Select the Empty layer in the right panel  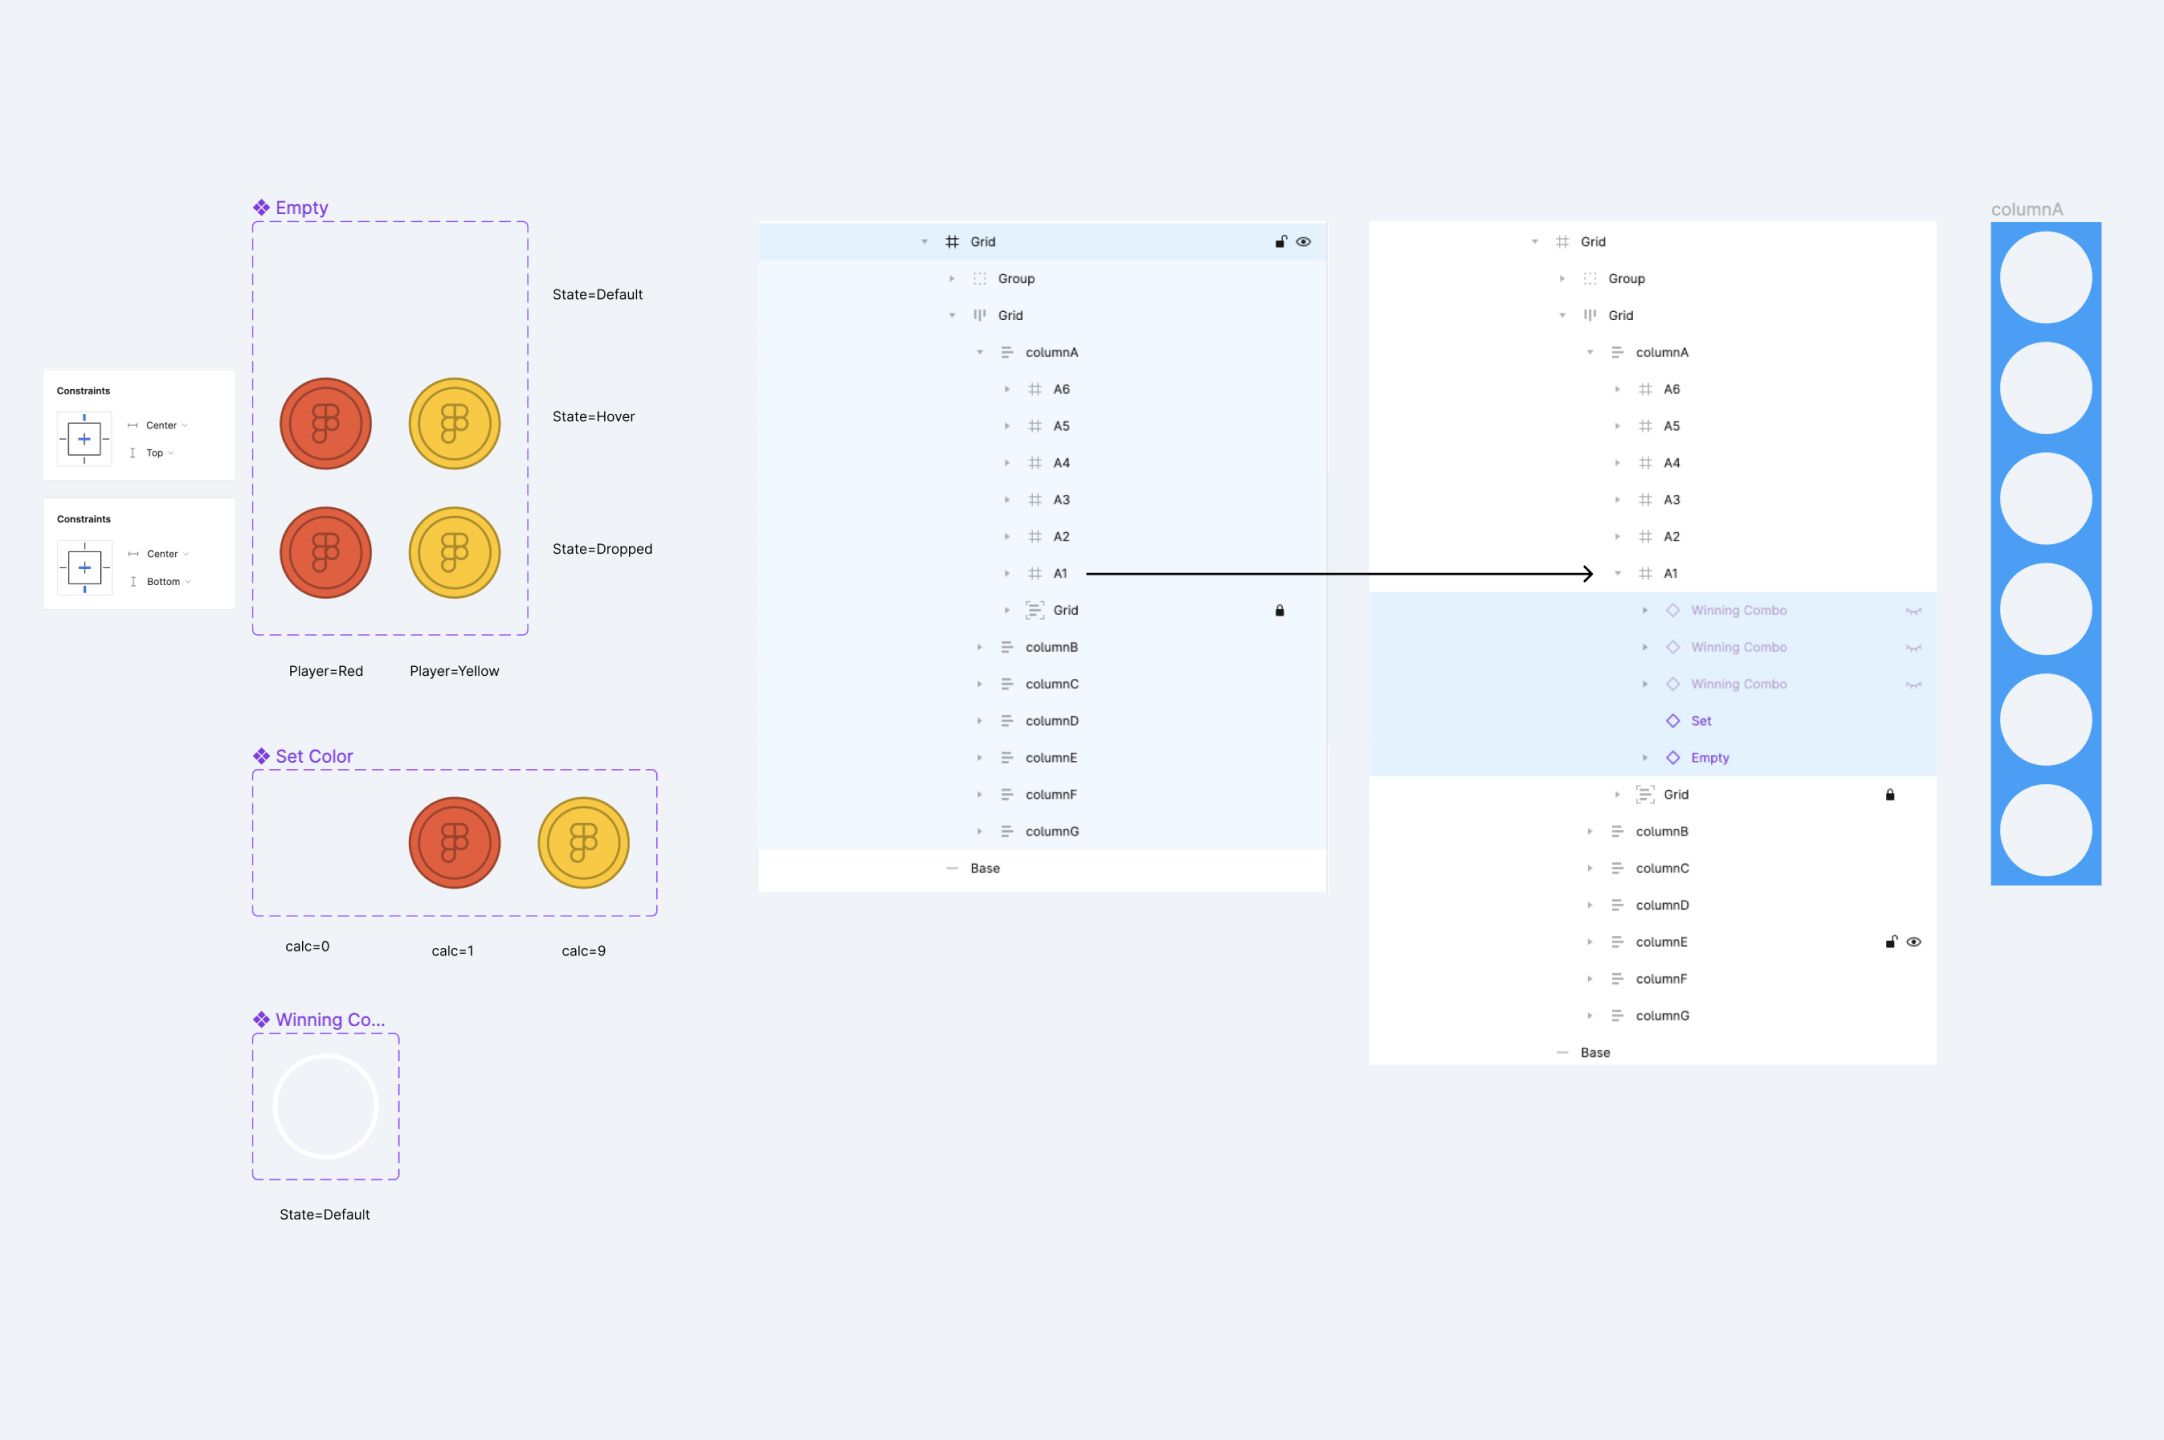click(1709, 758)
